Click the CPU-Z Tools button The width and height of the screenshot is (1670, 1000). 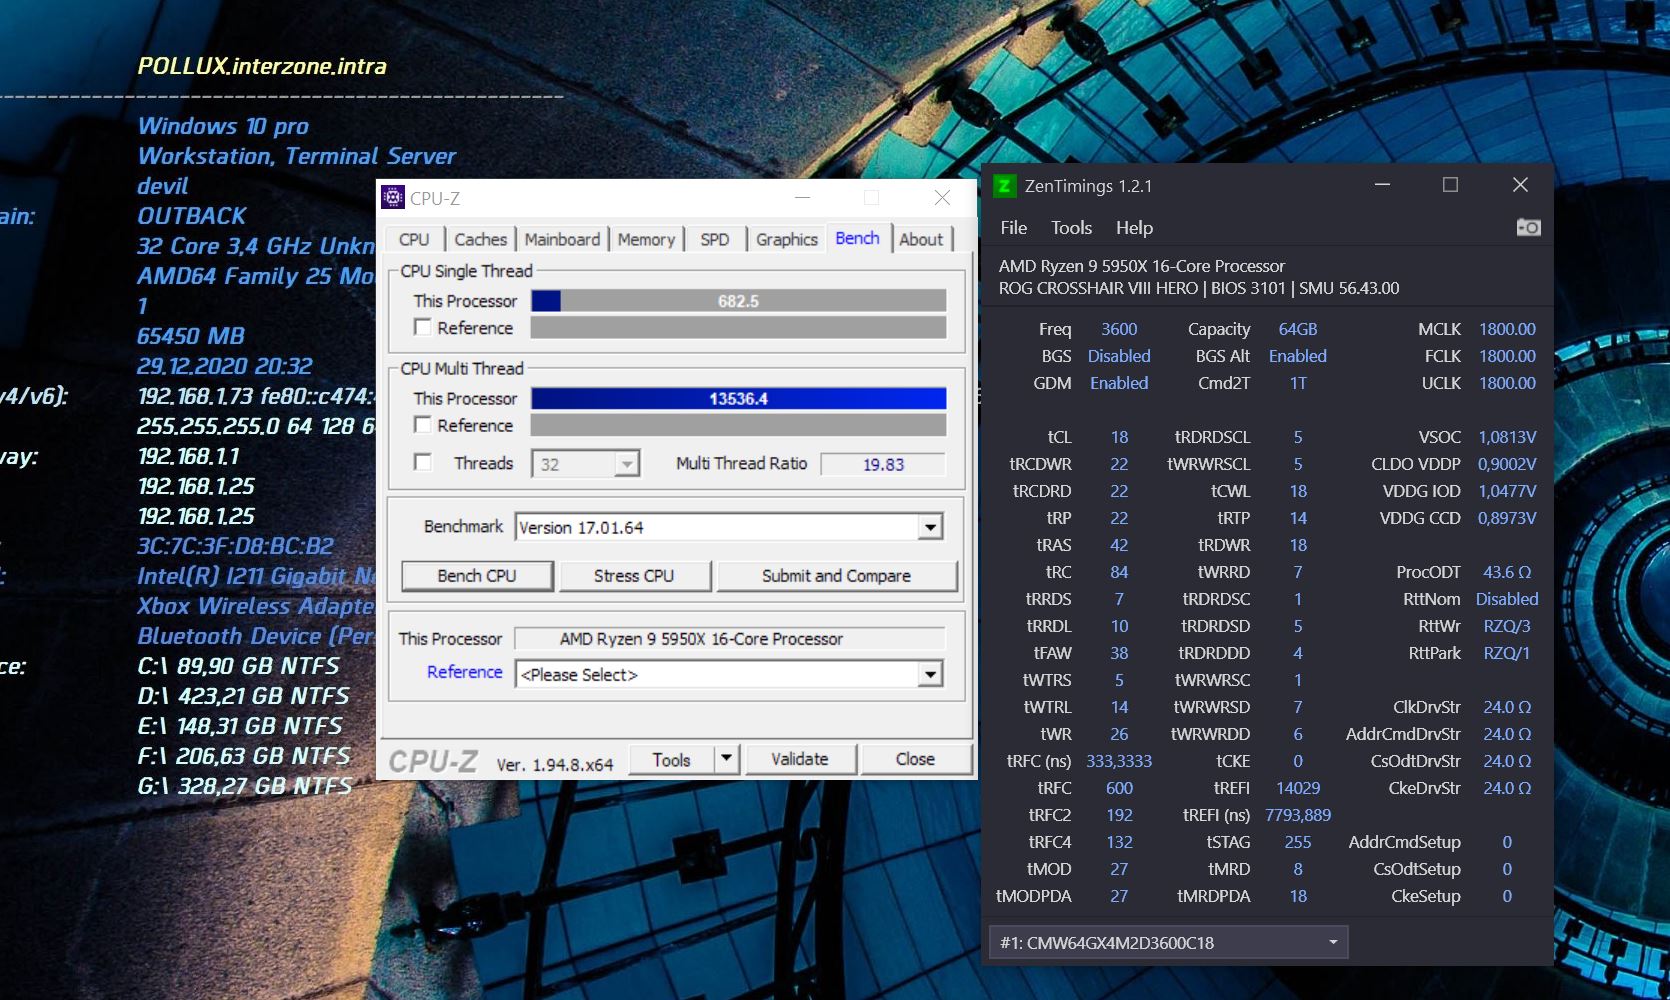(x=672, y=760)
